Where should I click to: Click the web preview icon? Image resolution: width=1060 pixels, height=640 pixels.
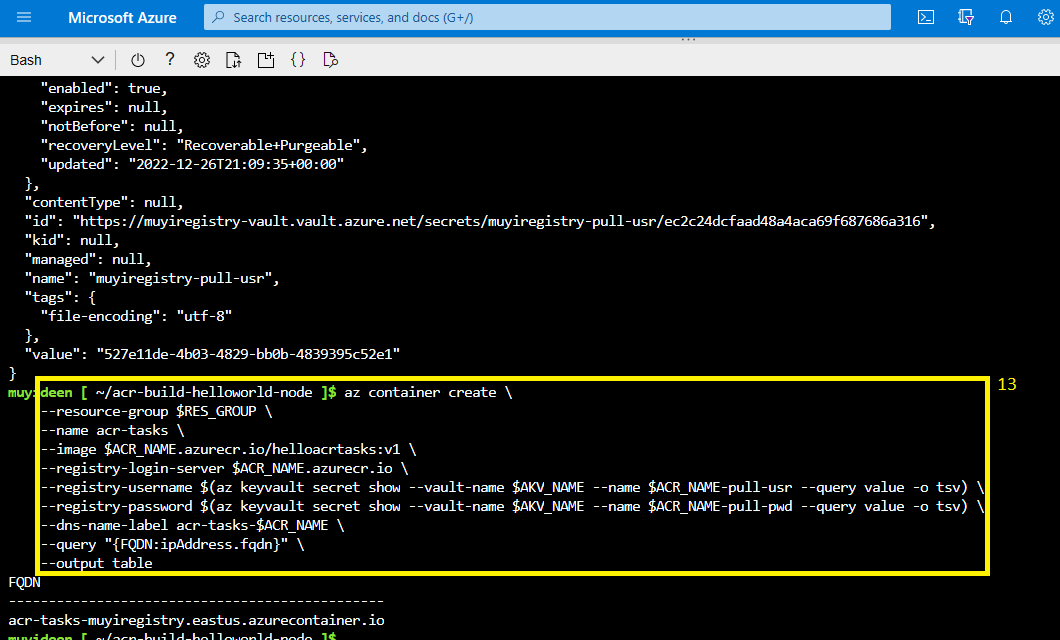330,60
